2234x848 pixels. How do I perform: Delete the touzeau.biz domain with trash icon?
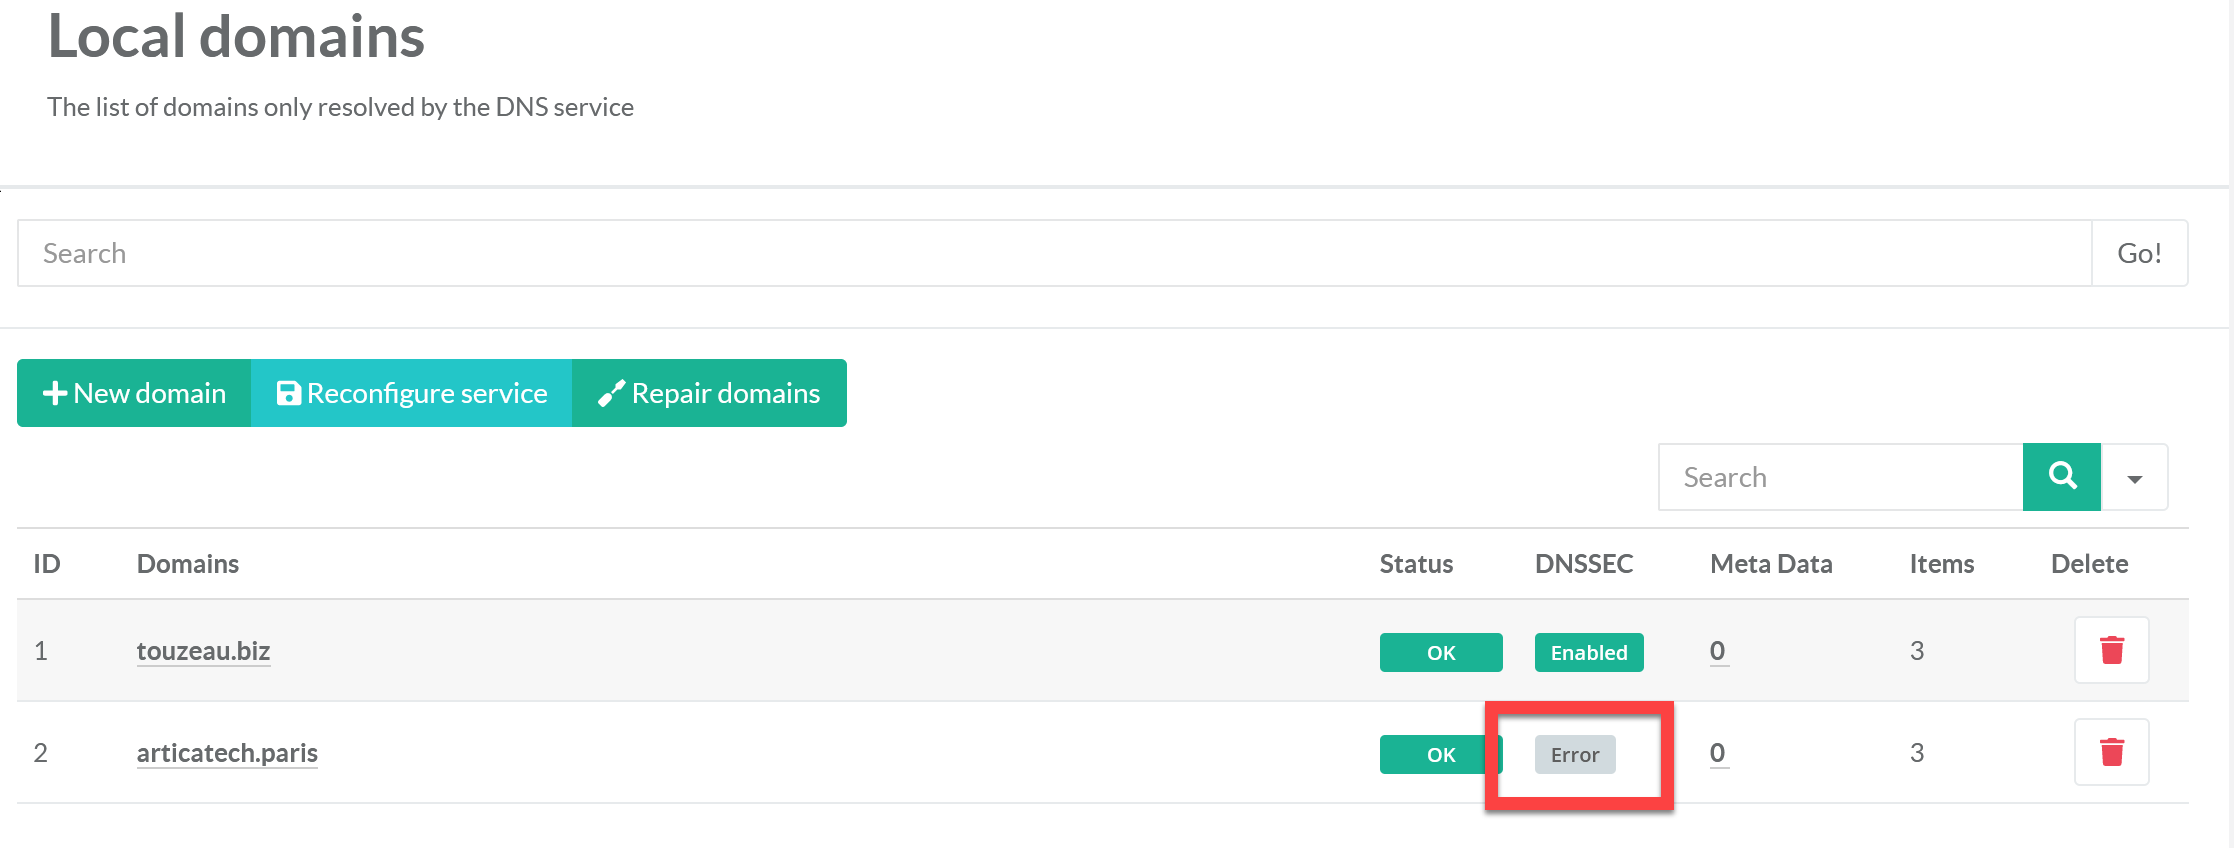[x=2111, y=650]
